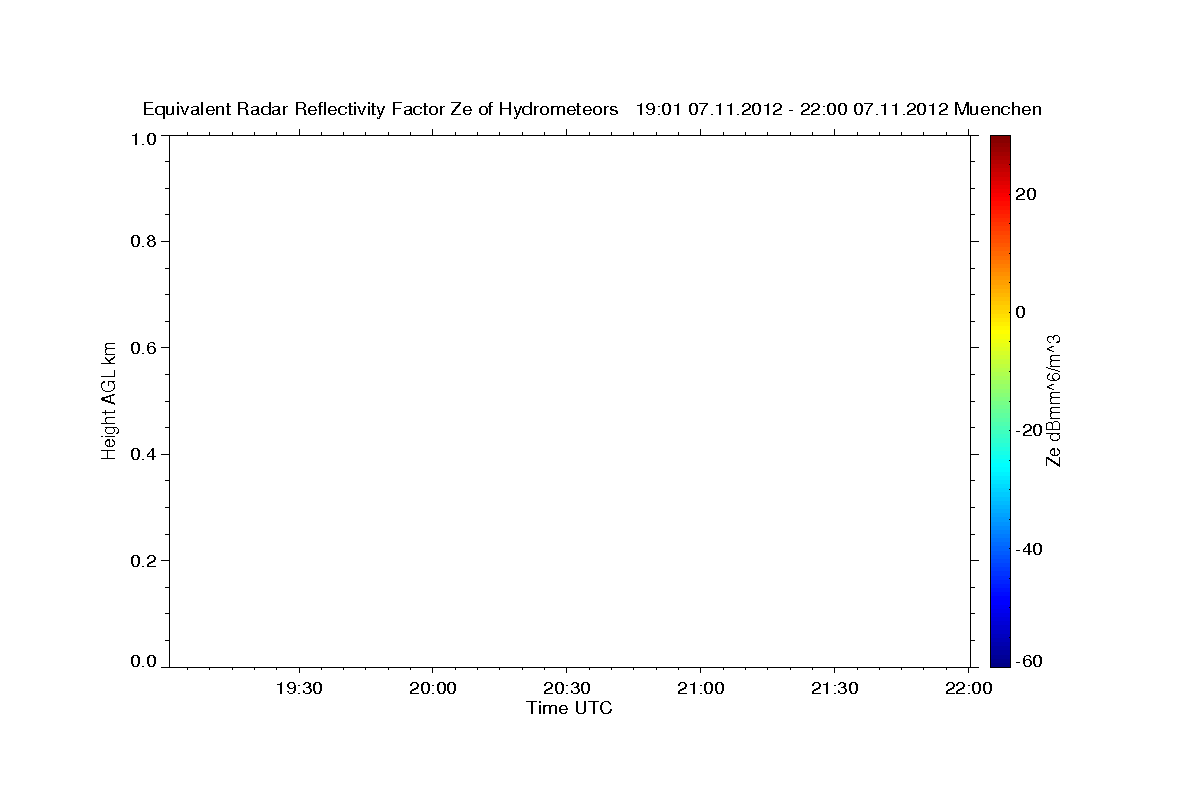Click the Time UTC axis title
The width and height of the screenshot is (1200, 800).
tap(569, 709)
